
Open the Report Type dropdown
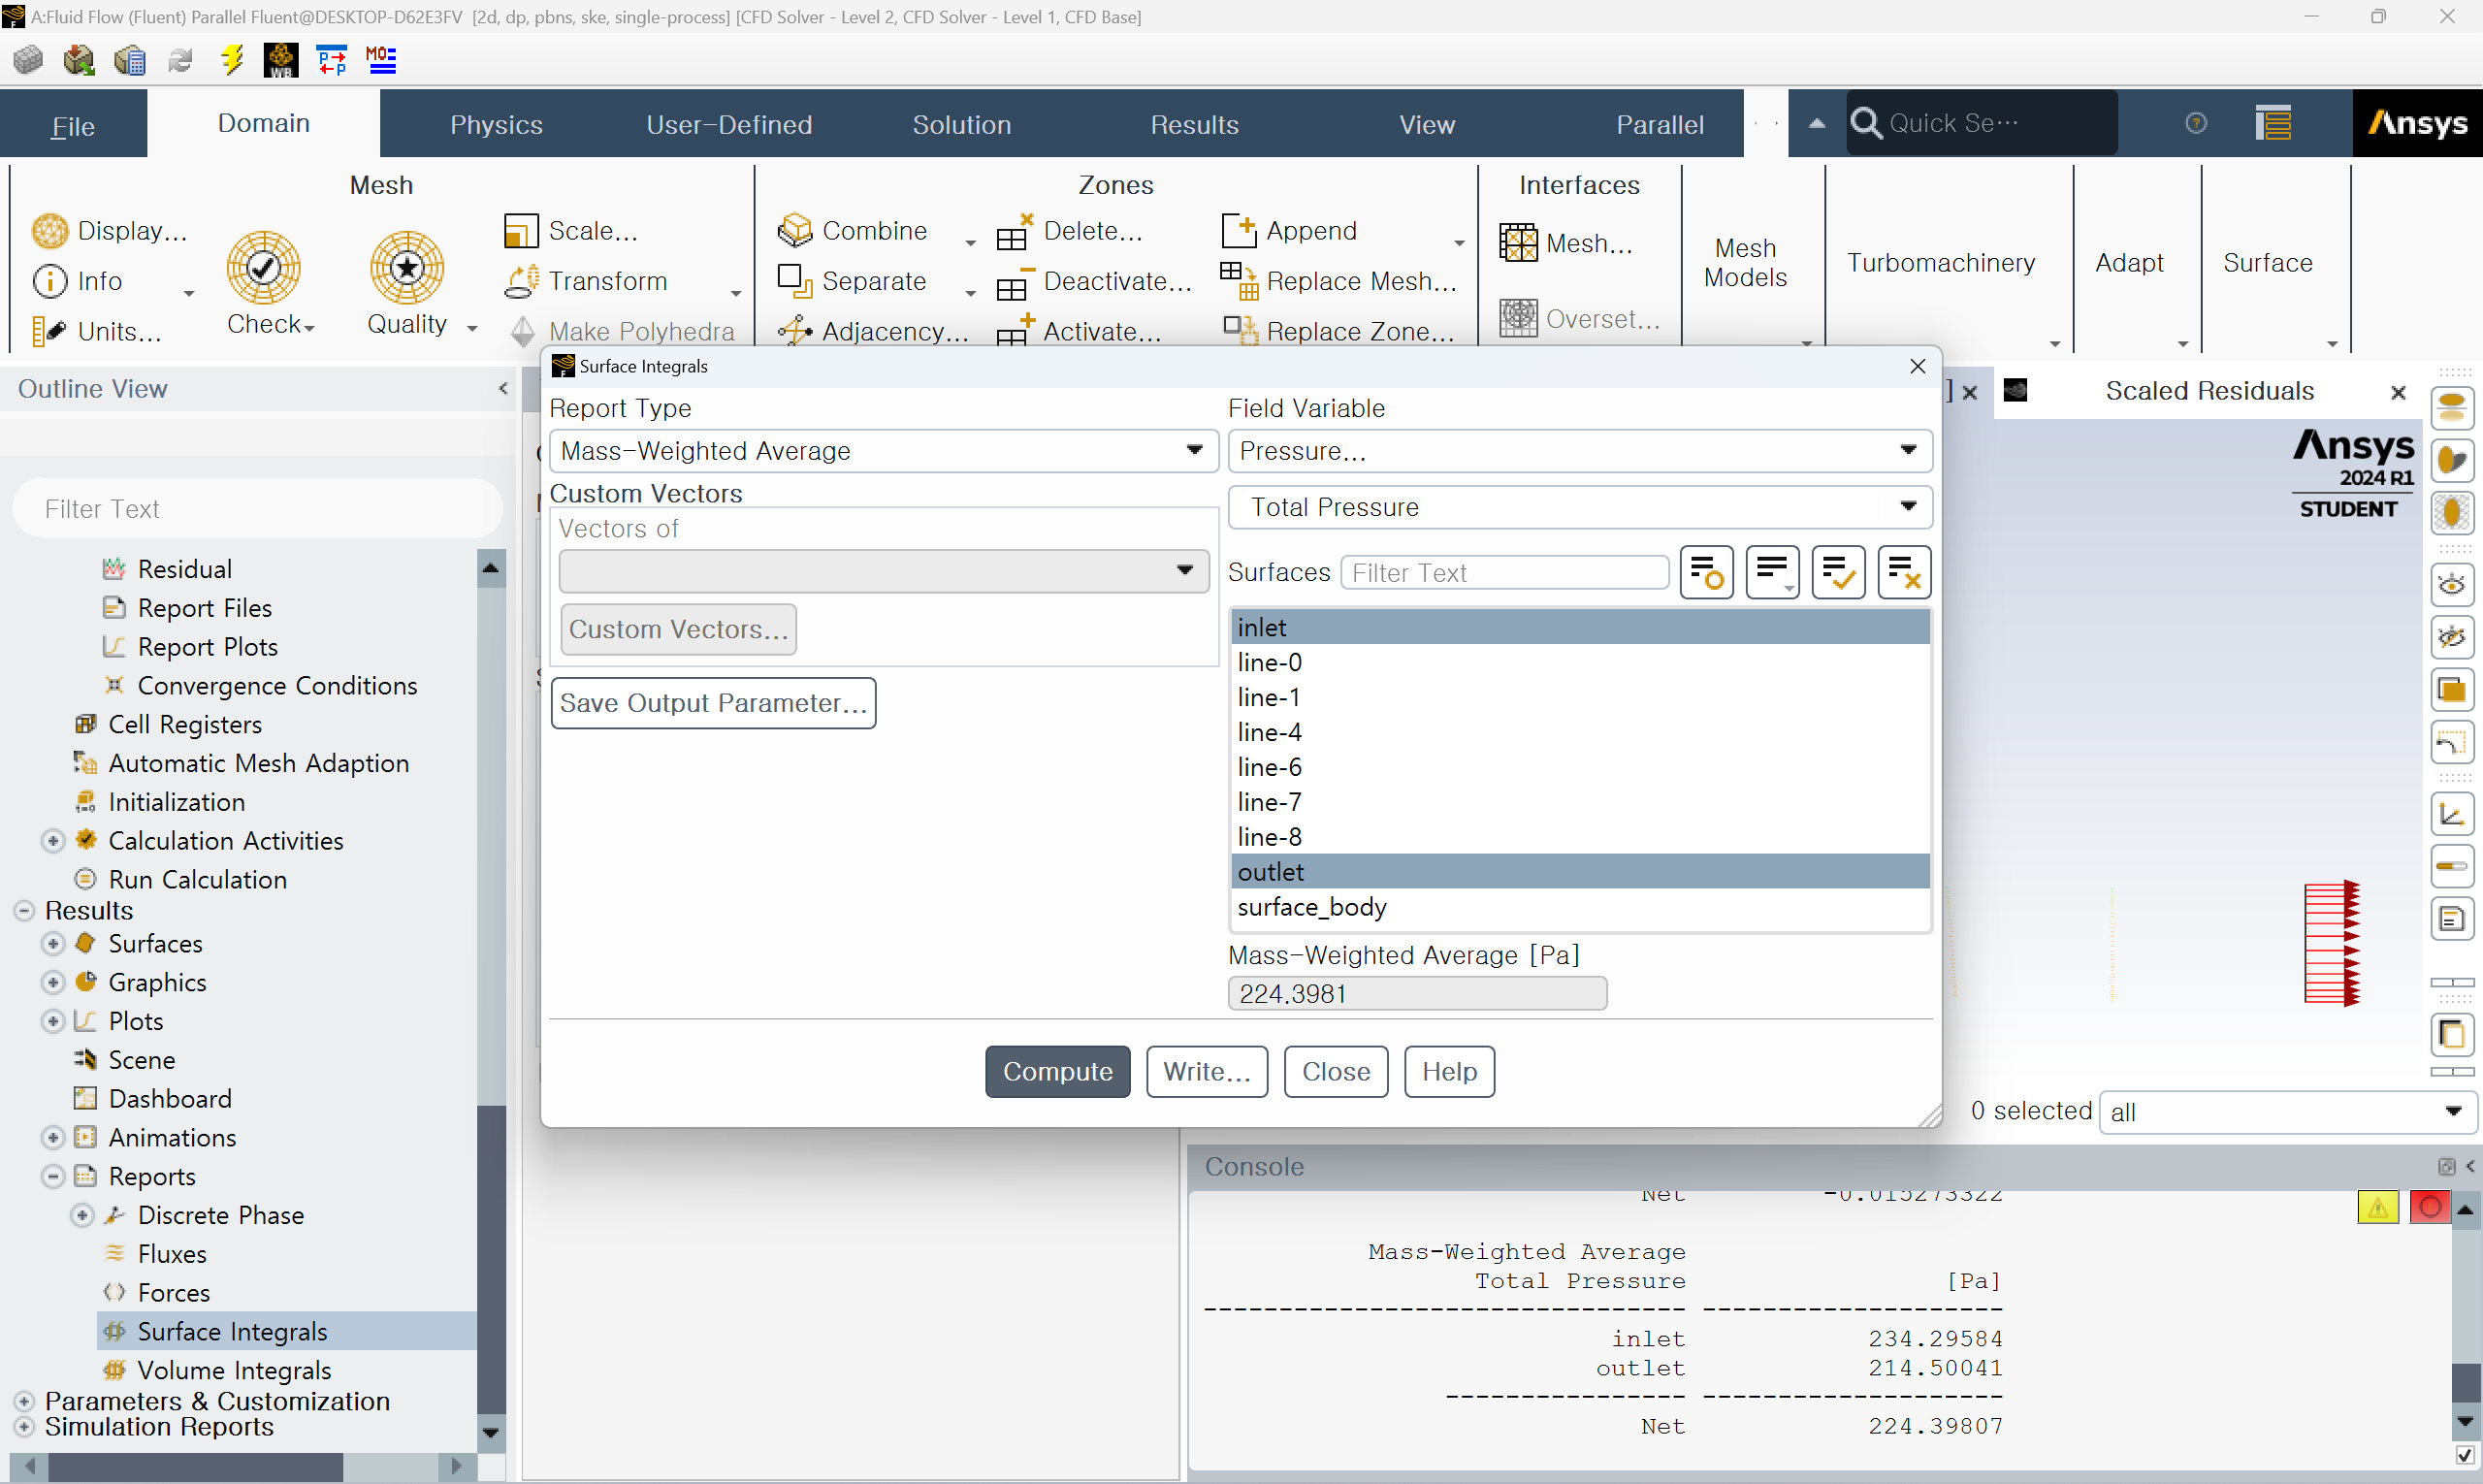coord(883,451)
